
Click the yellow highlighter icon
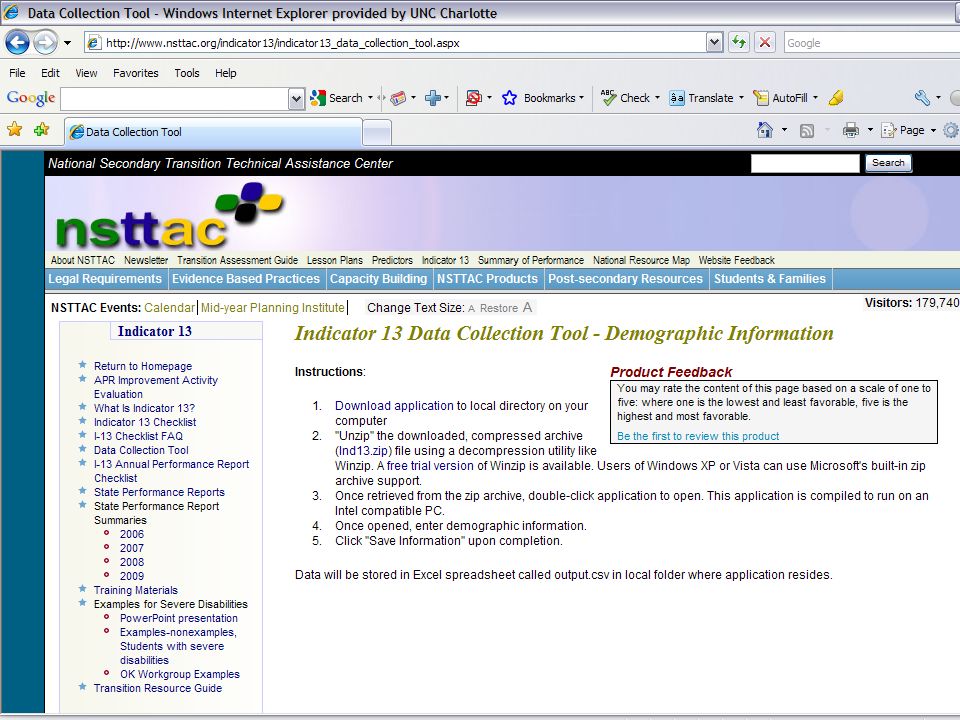pos(836,98)
